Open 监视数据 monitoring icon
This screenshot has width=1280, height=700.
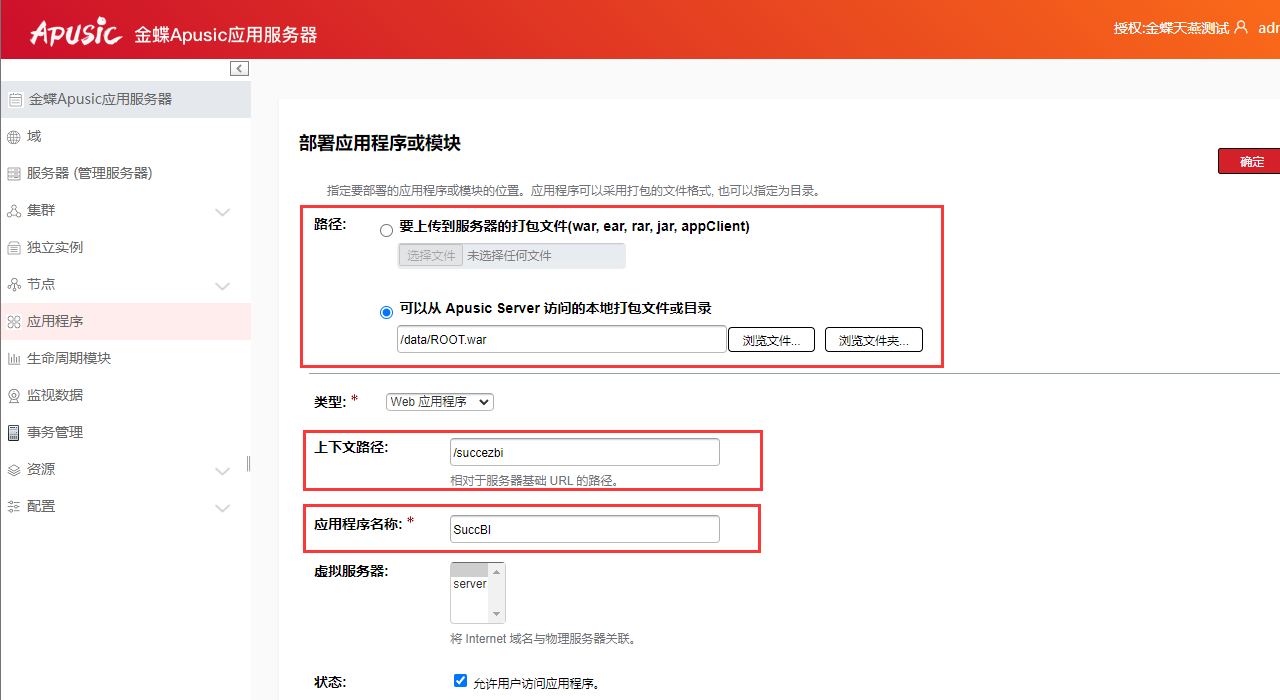pos(14,395)
